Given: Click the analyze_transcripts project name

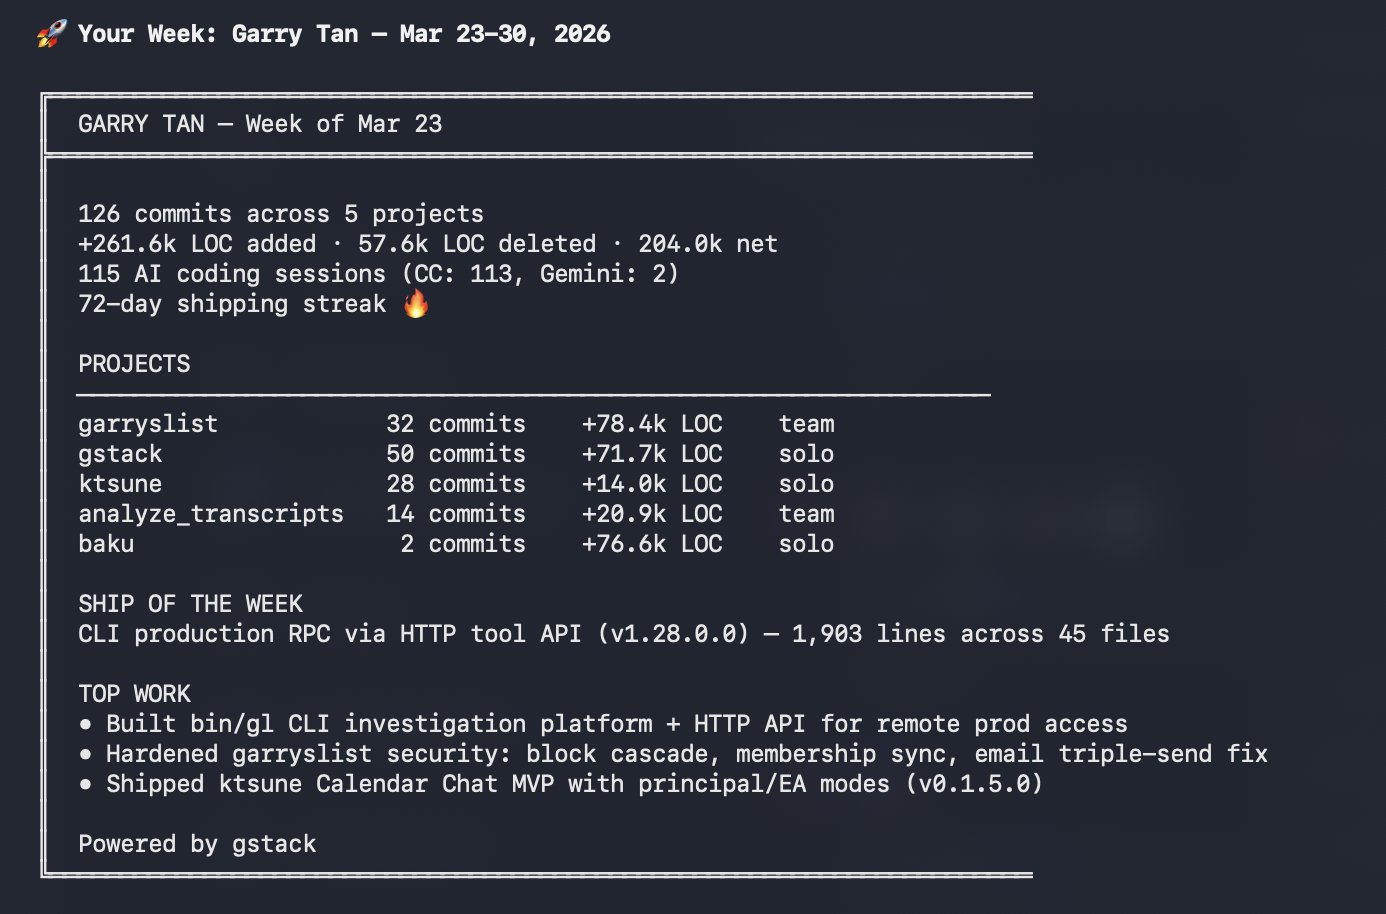Looking at the screenshot, I should point(211,514).
